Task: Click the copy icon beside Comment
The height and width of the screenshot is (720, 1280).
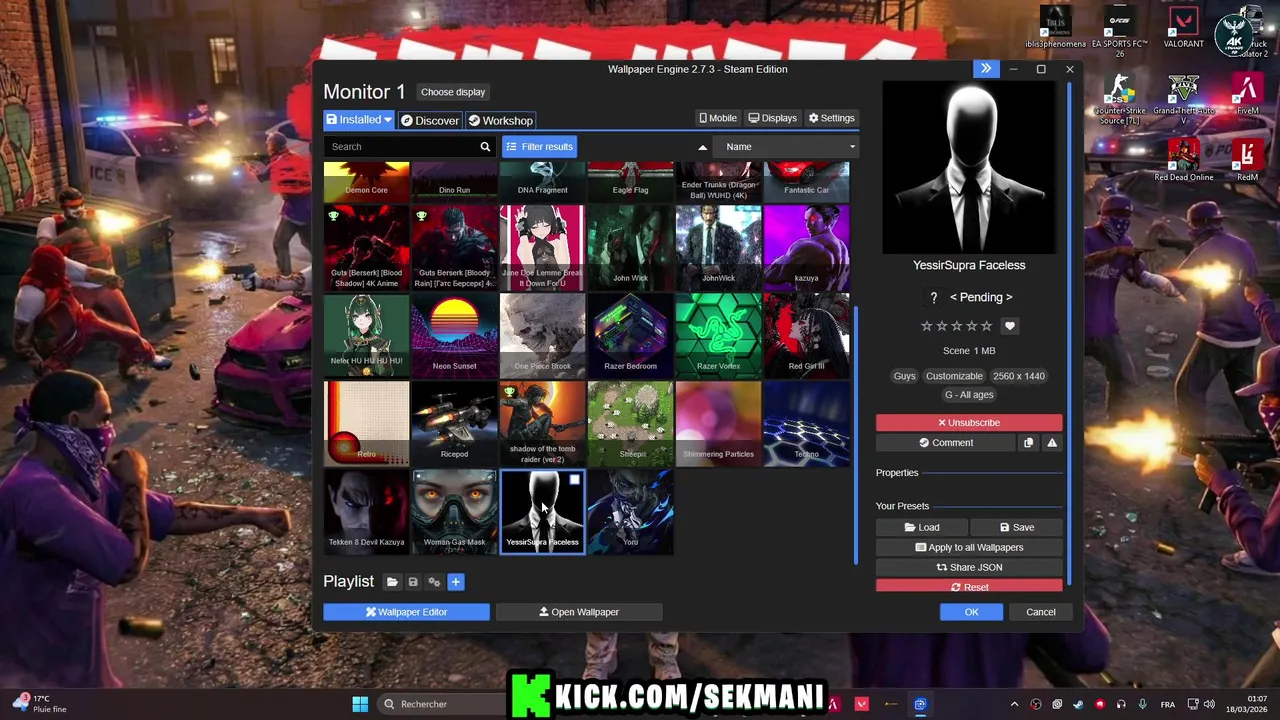Action: [x=1028, y=443]
